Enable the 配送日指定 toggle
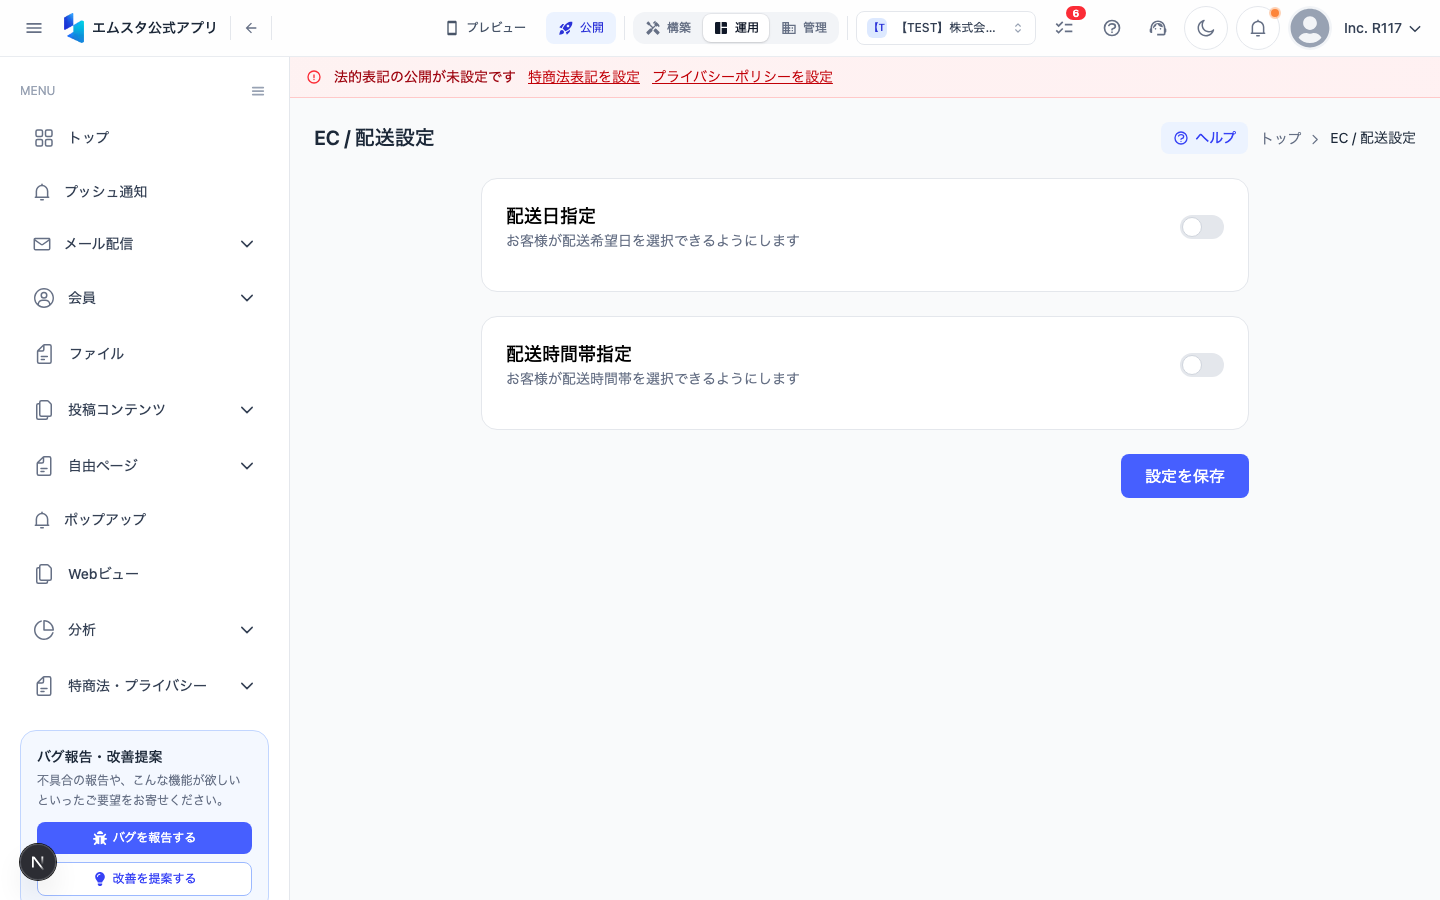This screenshot has height=900, width=1440. (x=1202, y=227)
